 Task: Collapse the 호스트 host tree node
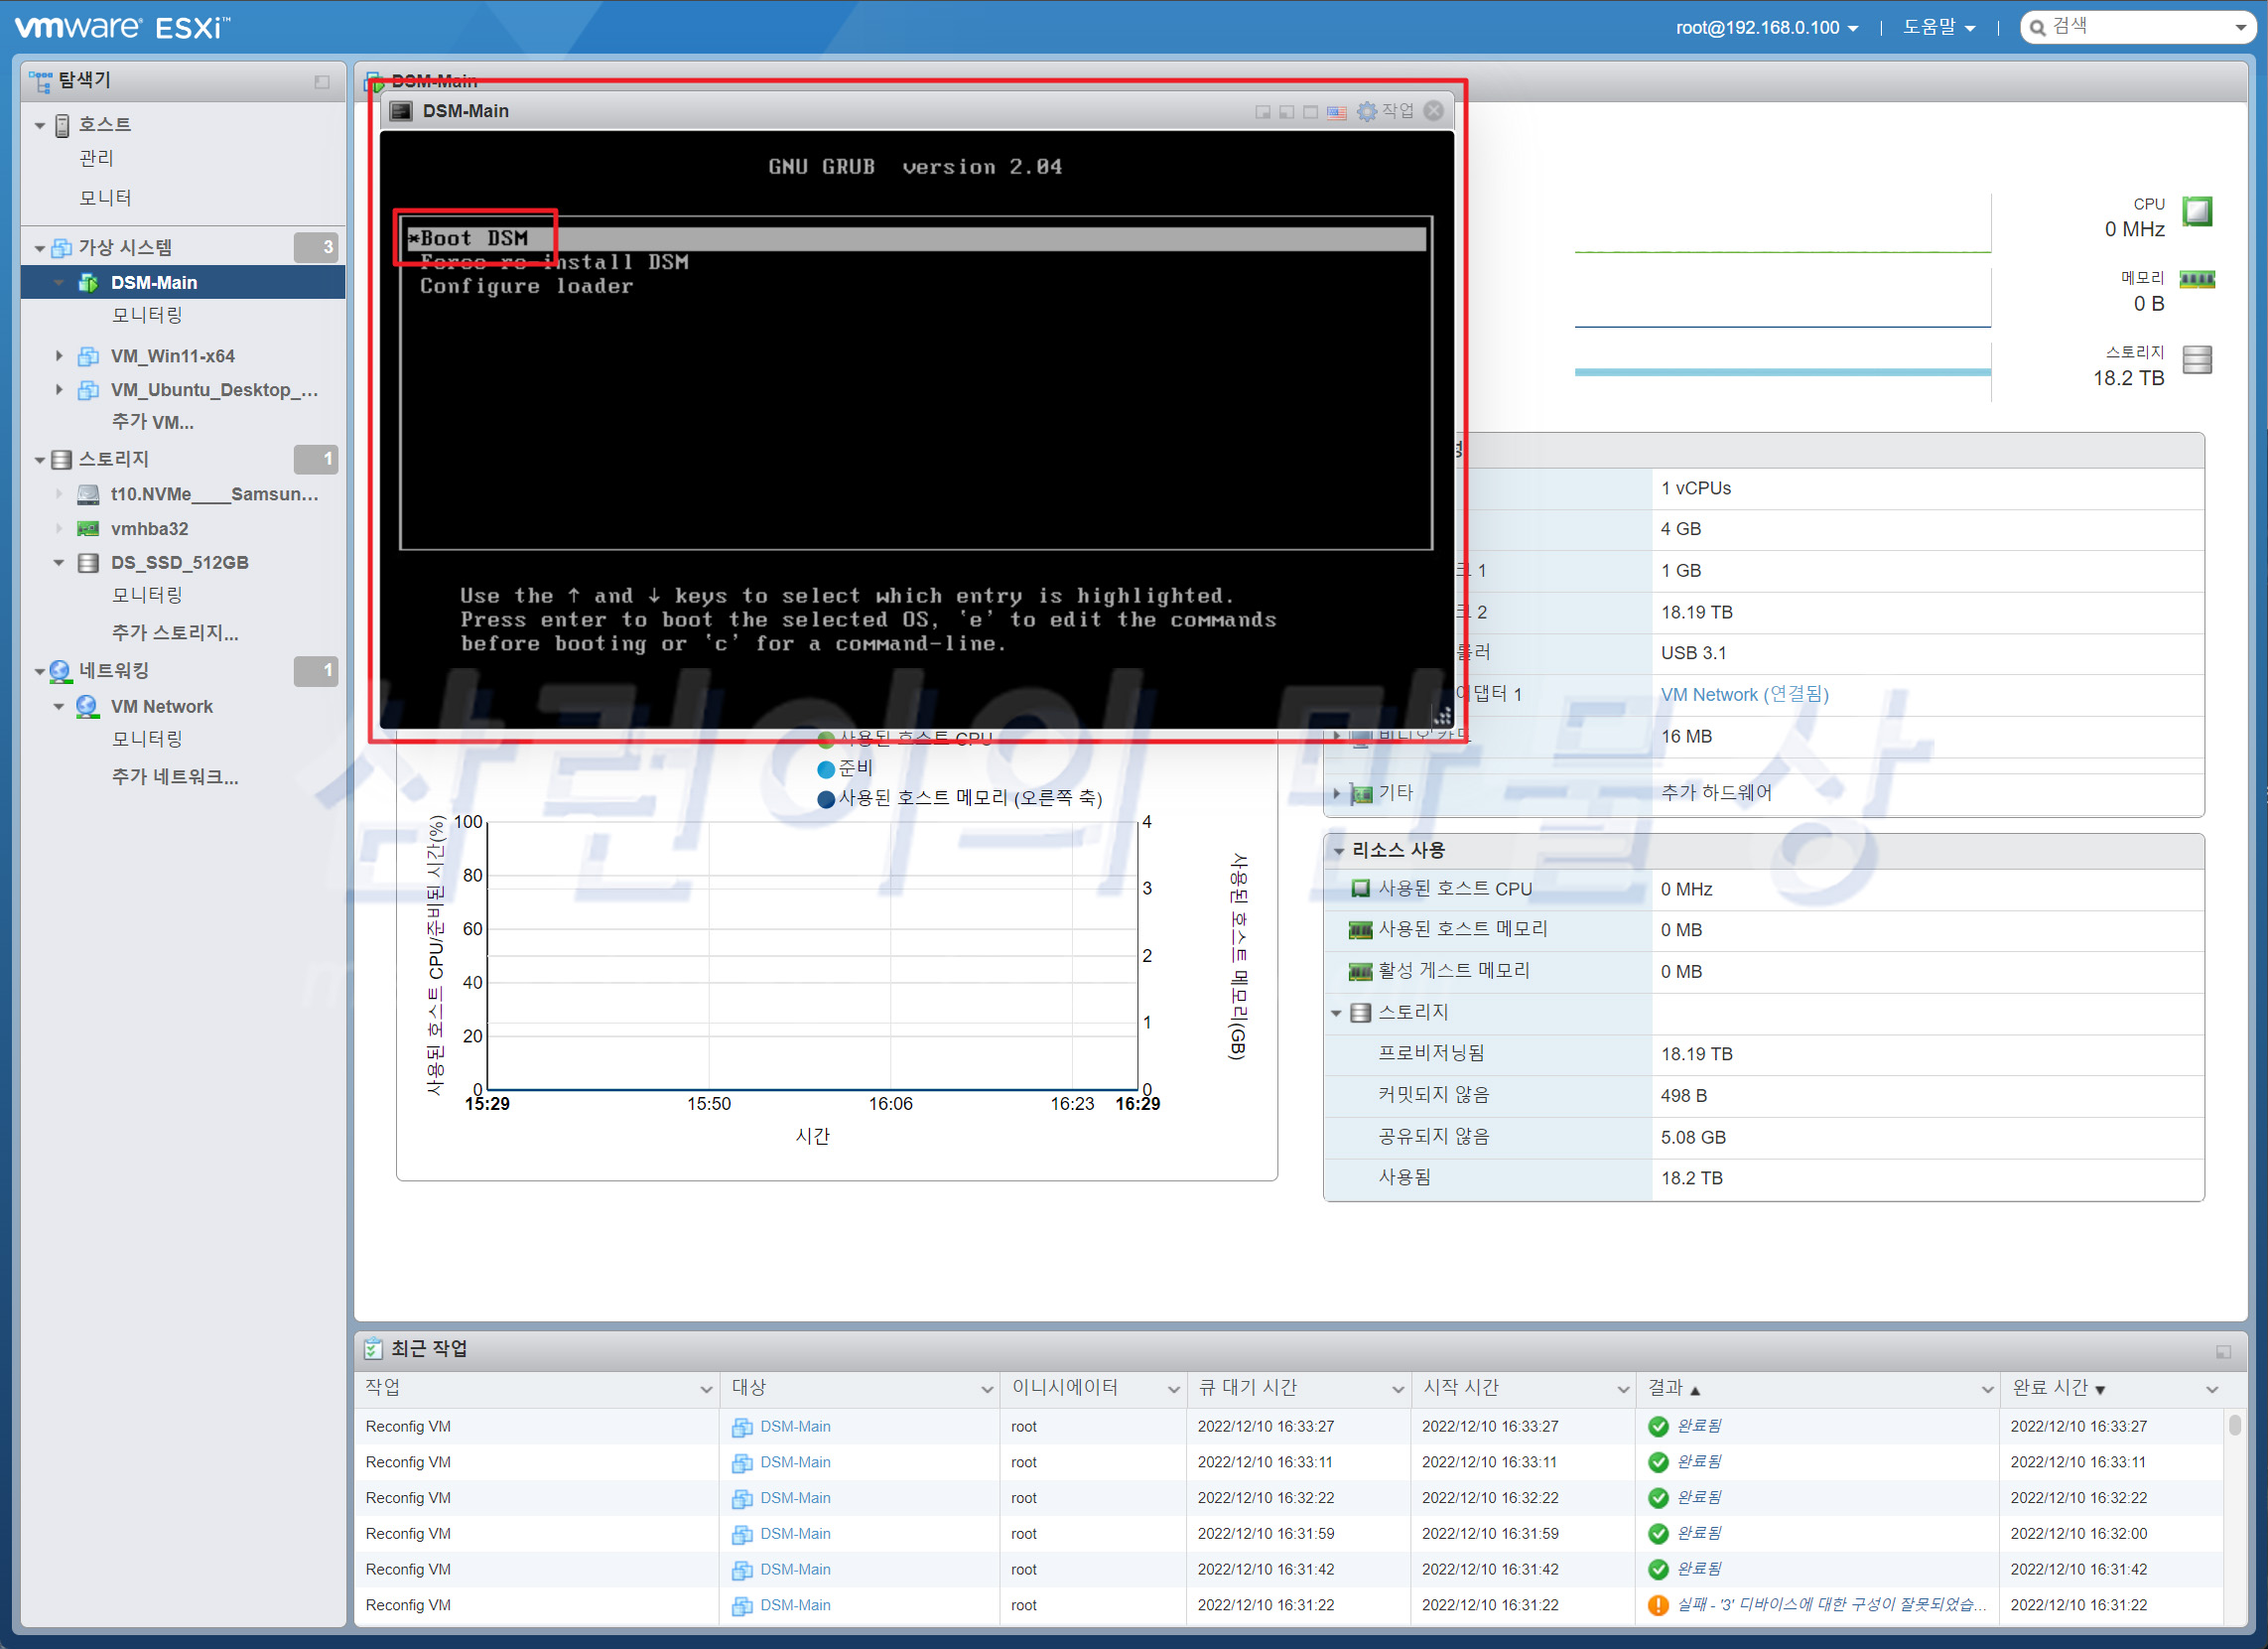40,126
